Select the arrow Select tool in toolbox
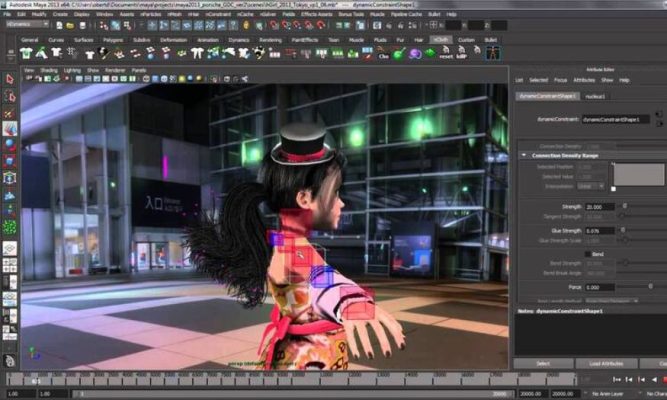 (x=9, y=78)
